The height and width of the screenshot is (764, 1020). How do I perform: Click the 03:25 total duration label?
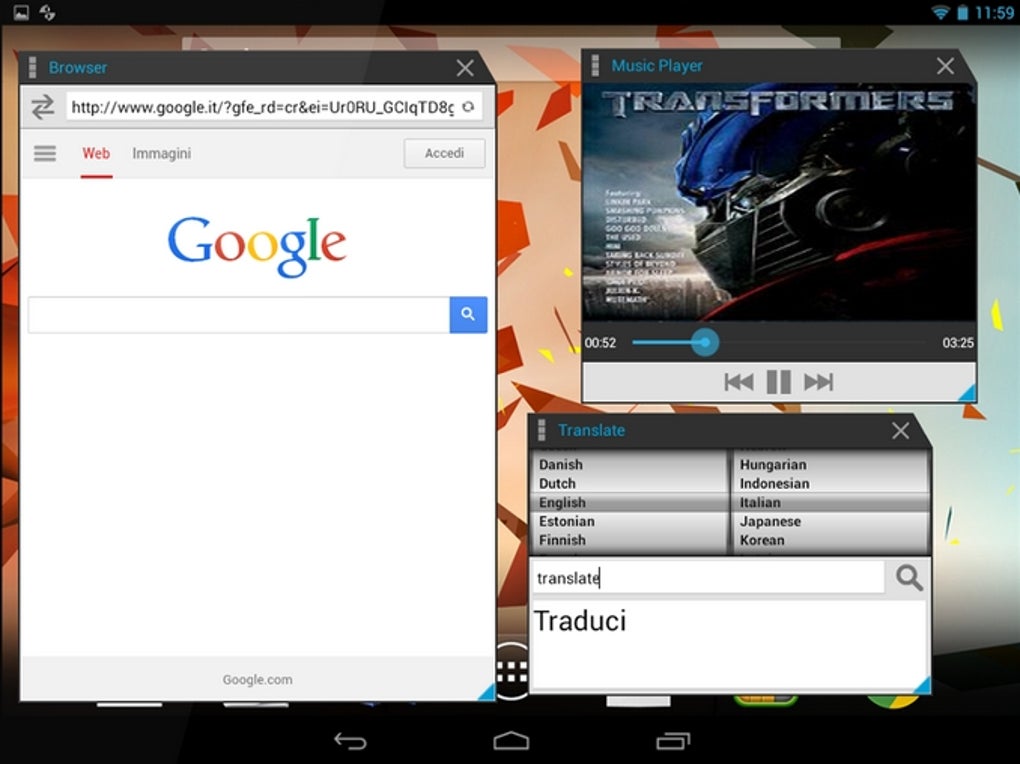(958, 343)
